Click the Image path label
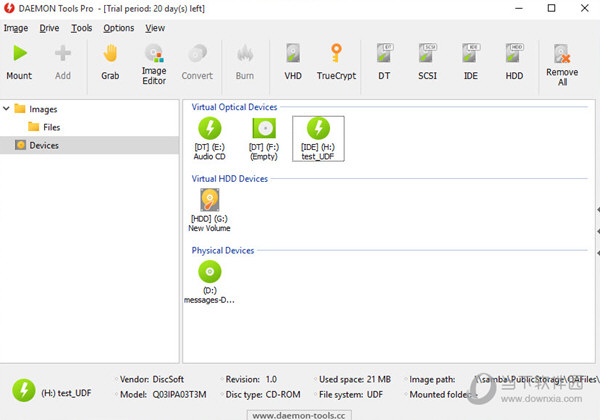The height and width of the screenshot is (420, 600). coord(432,379)
